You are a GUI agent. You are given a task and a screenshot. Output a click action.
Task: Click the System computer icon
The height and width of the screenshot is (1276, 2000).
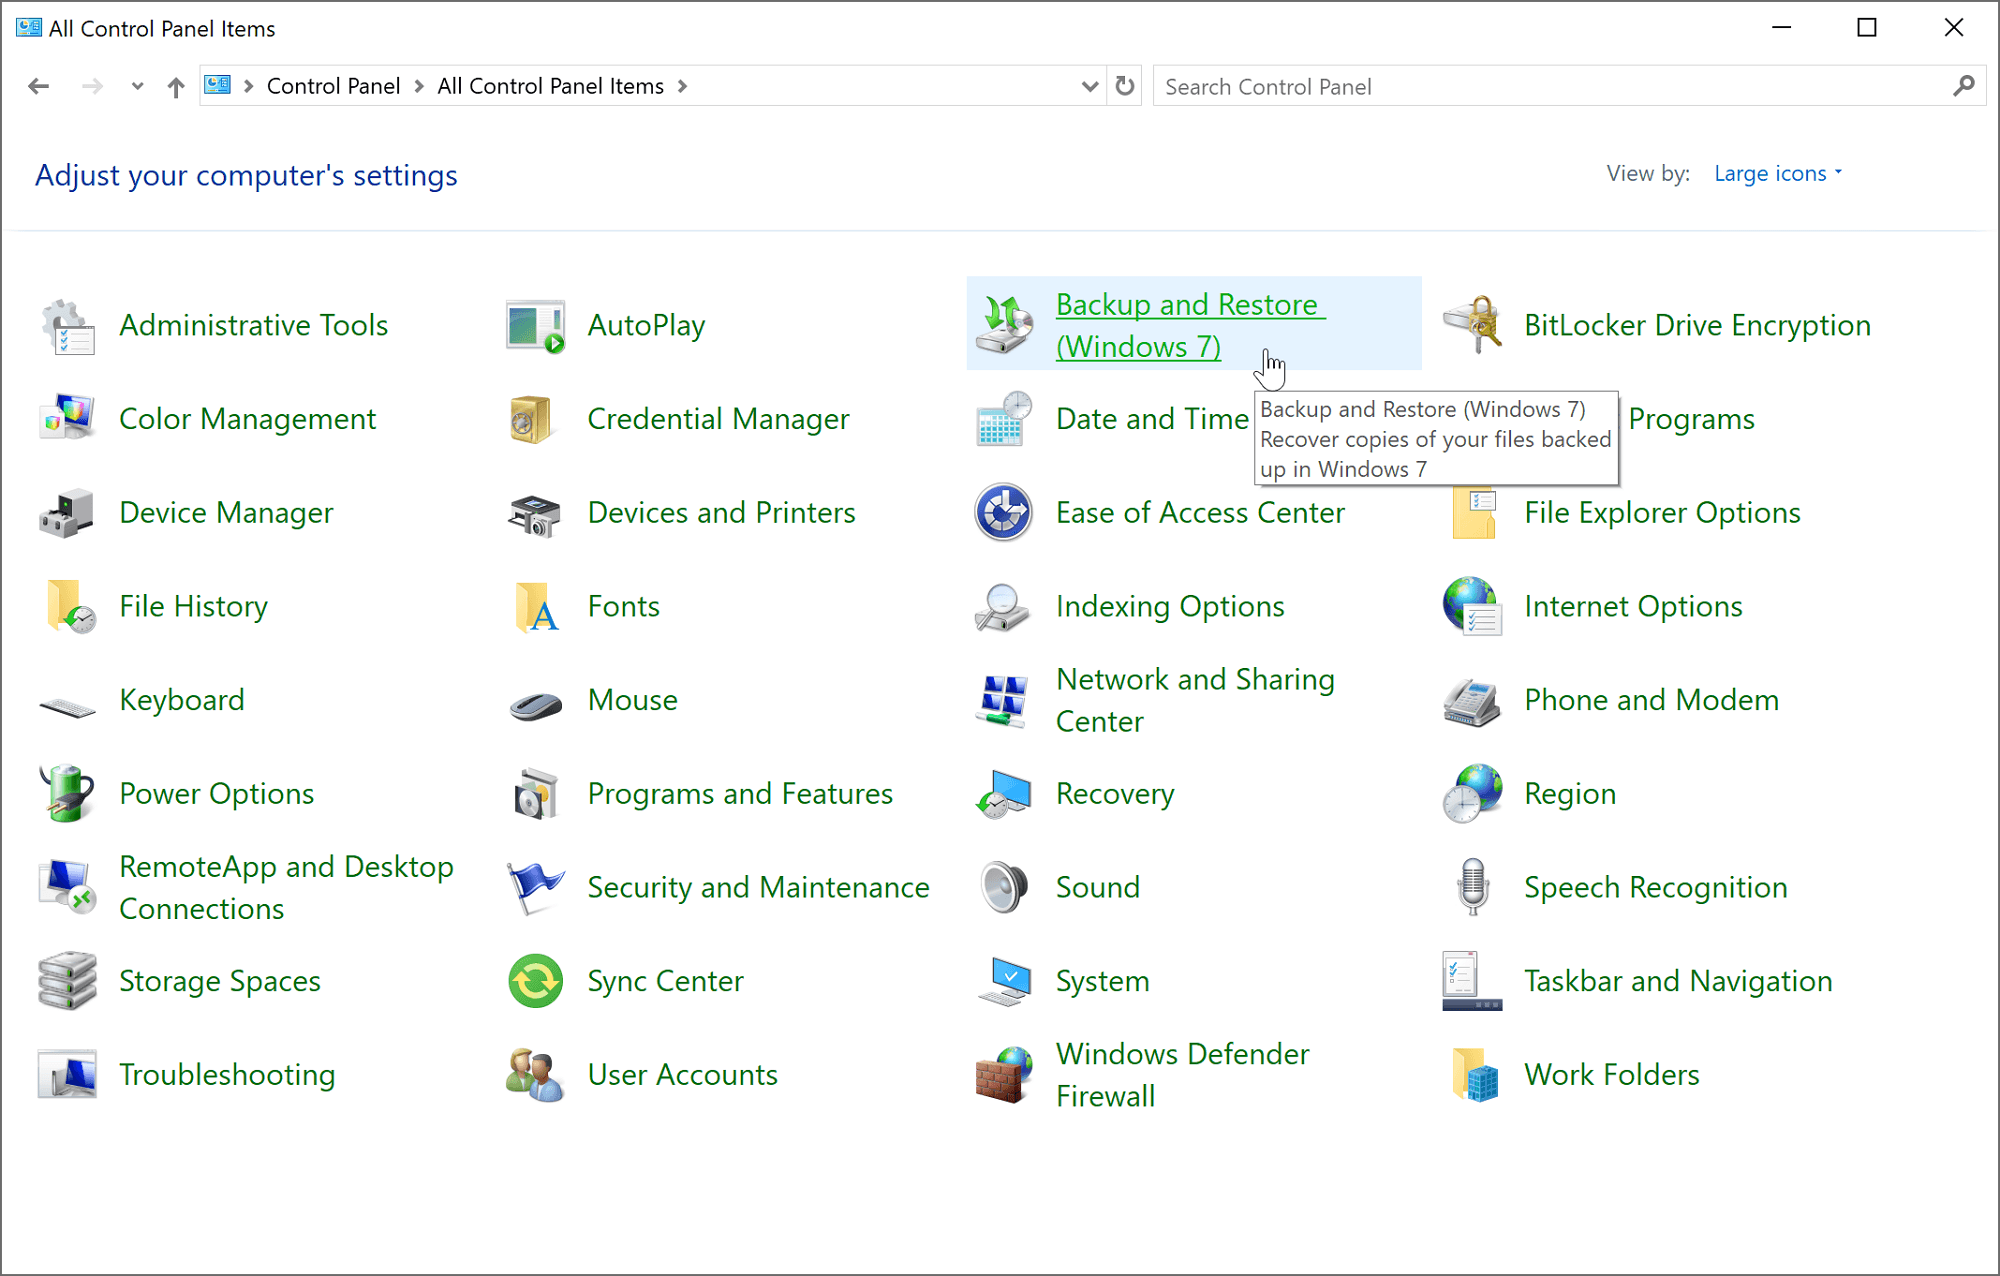click(x=1004, y=981)
